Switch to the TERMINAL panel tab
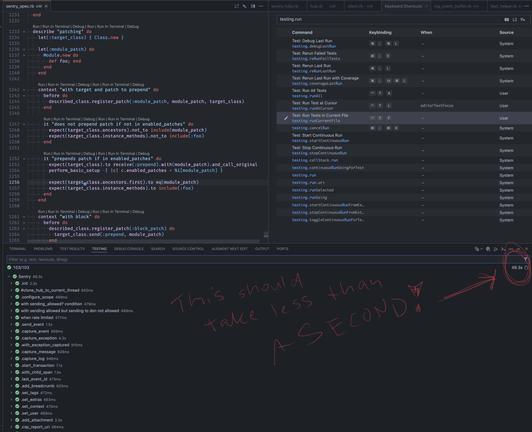The height and width of the screenshot is (432, 532). 18,249
